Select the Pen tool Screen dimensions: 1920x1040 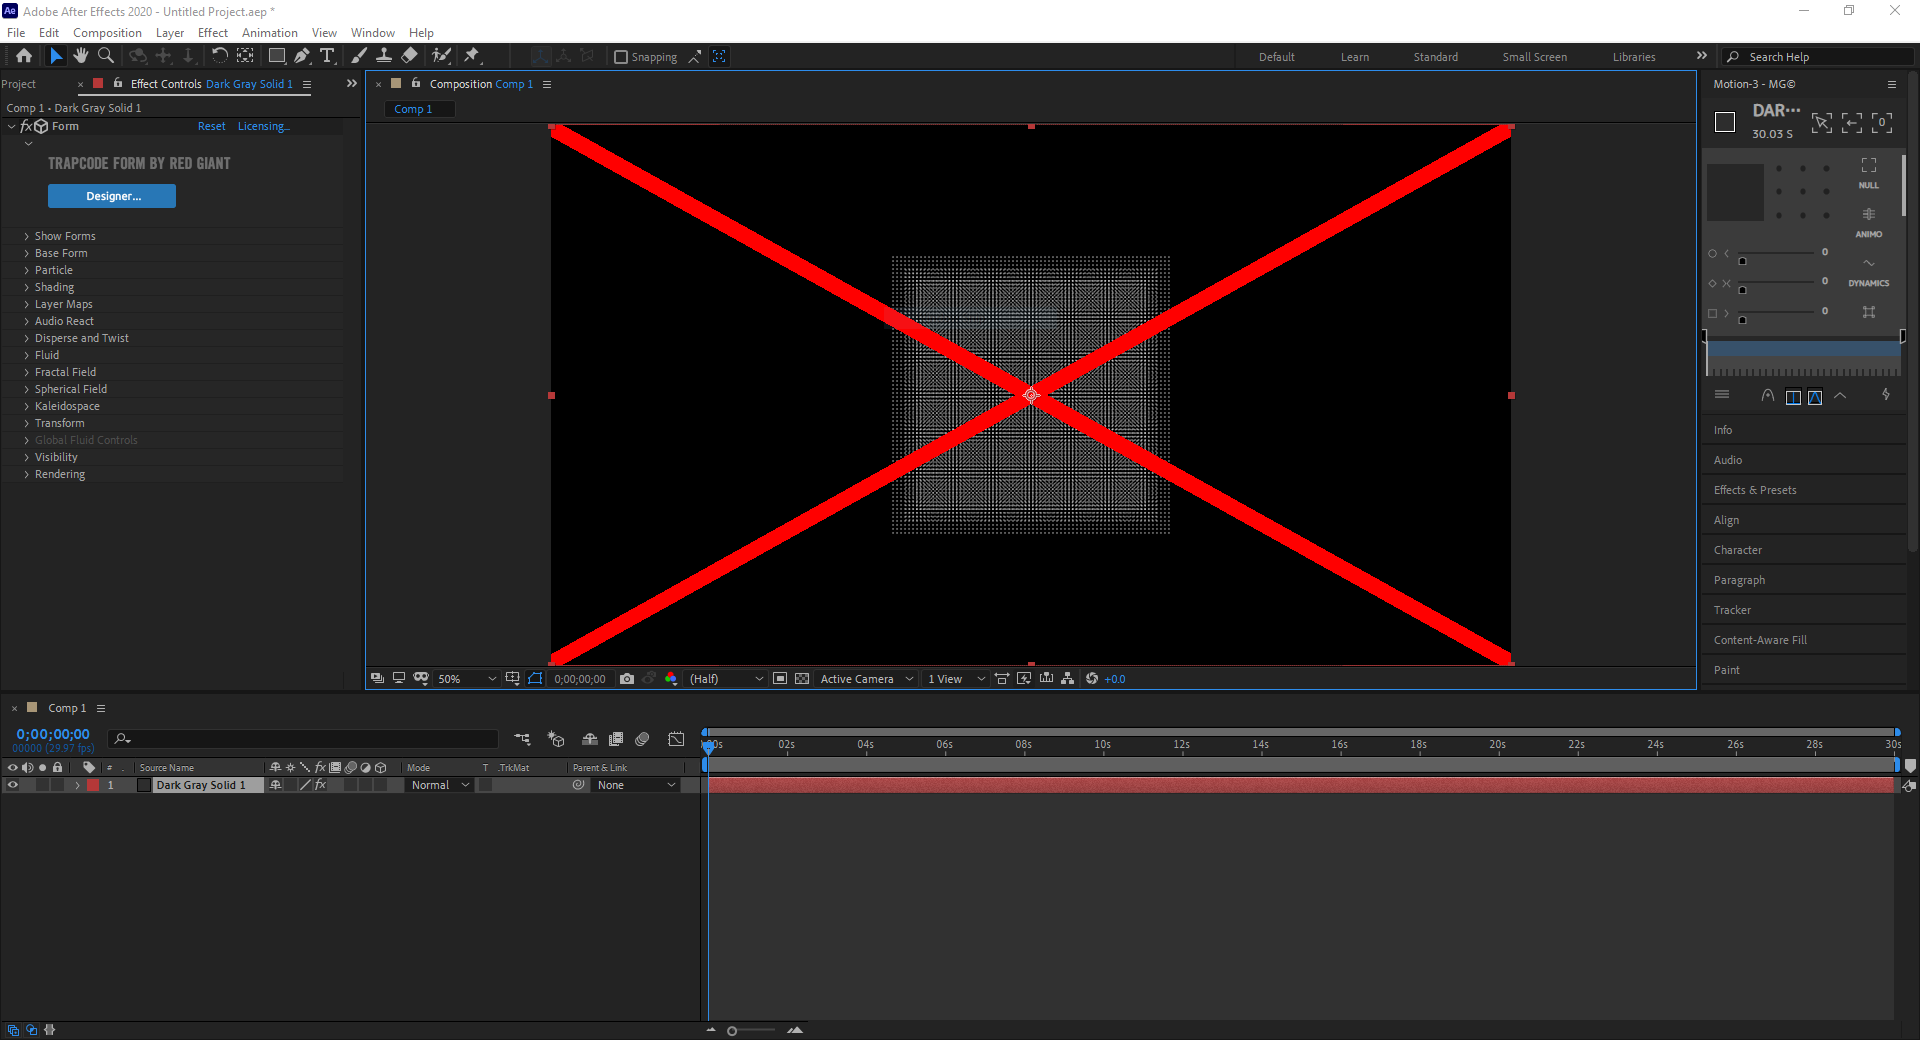(302, 56)
